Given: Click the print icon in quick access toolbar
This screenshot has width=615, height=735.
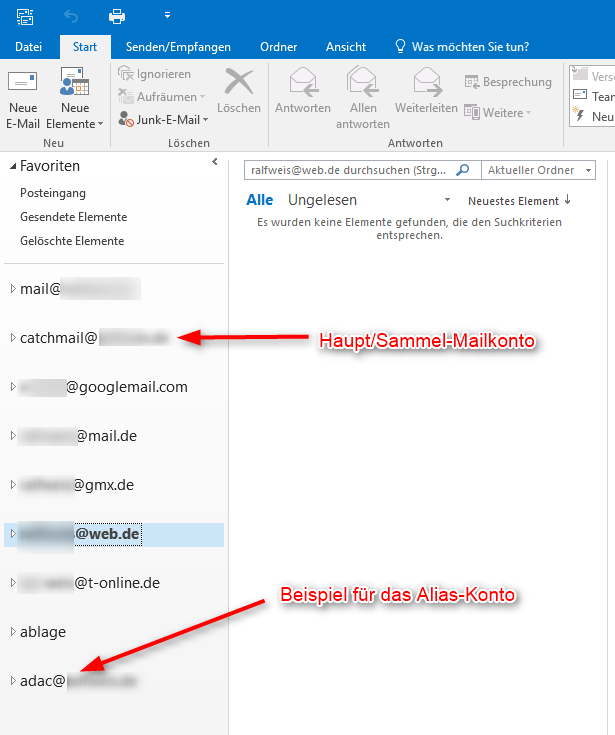Looking at the screenshot, I should click(x=117, y=17).
